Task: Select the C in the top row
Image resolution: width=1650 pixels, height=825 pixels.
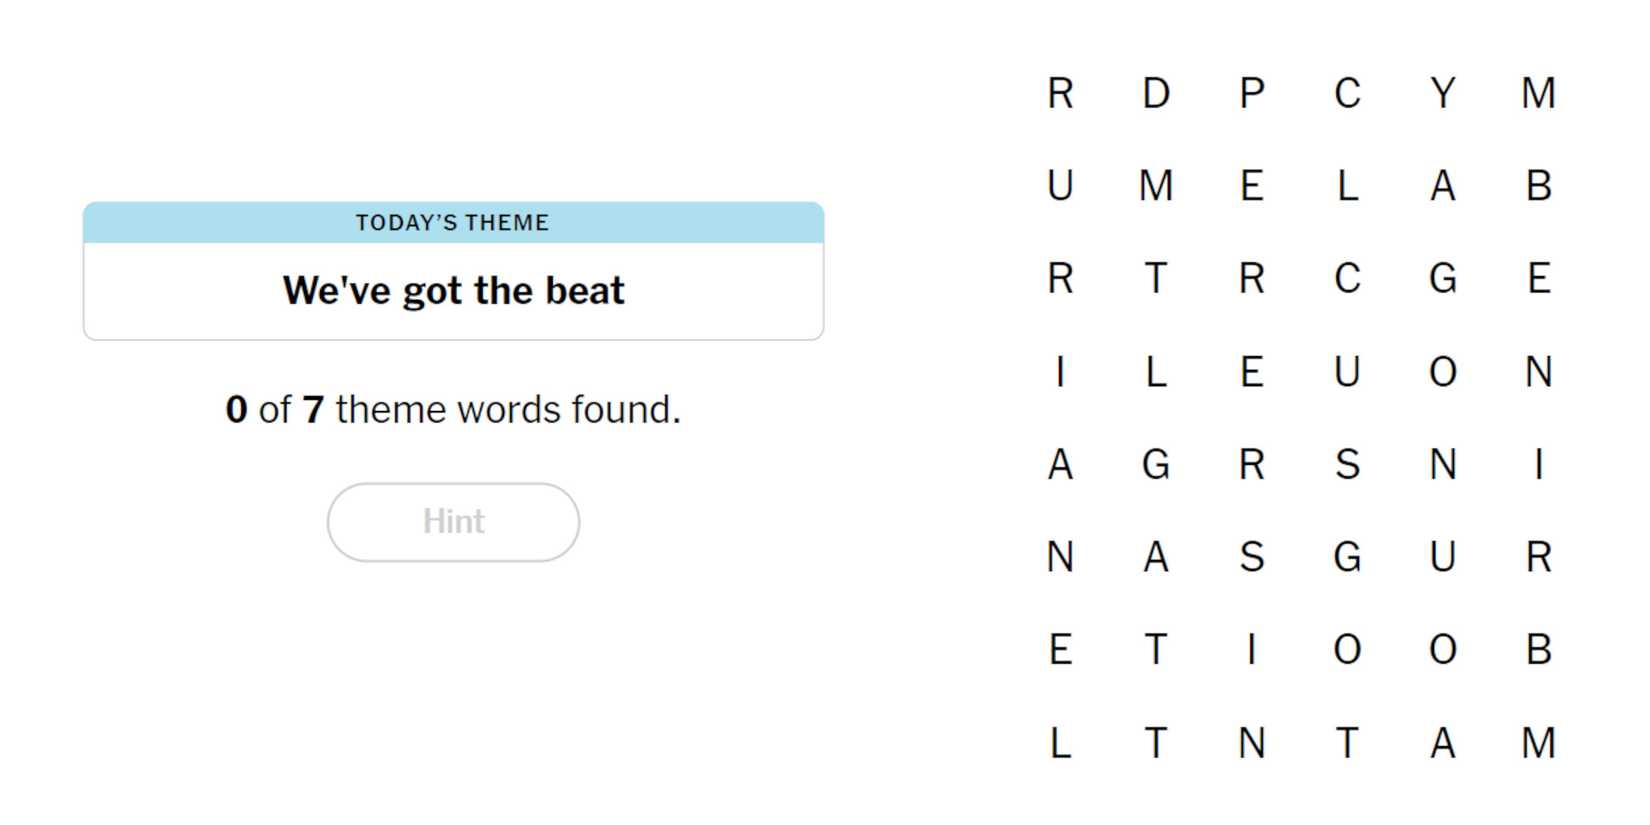Action: tap(1347, 93)
